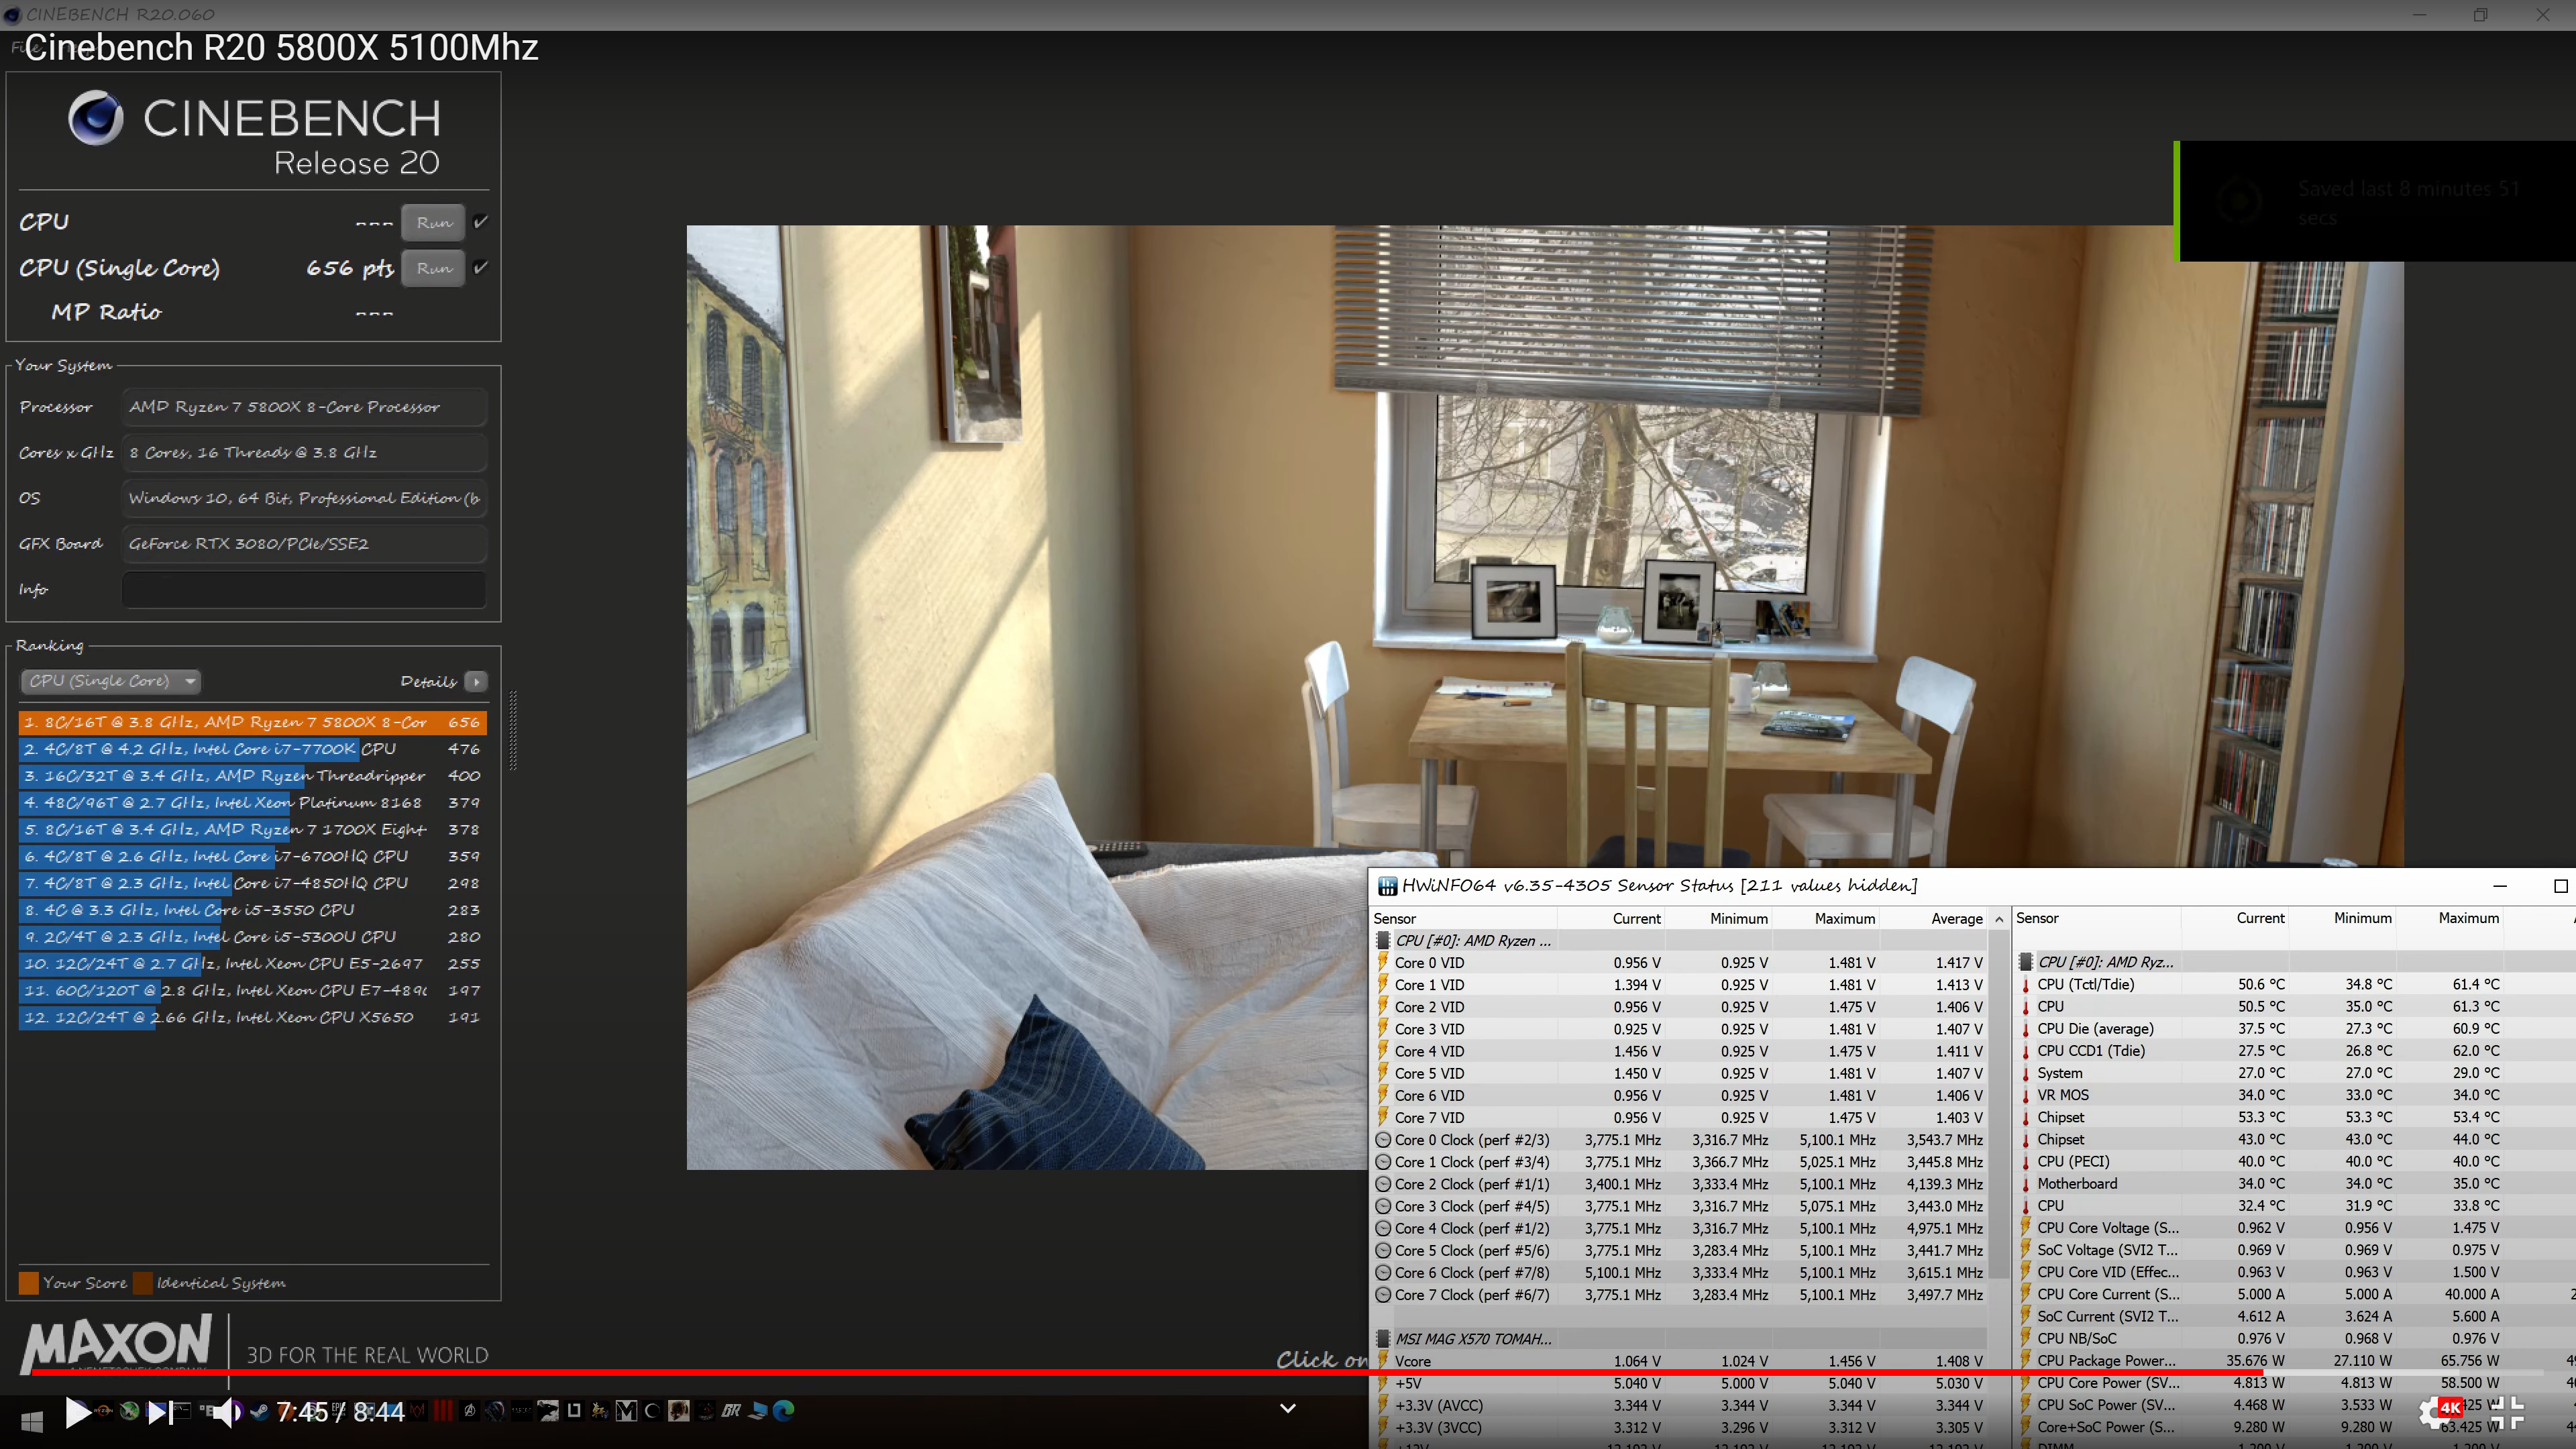Run the CPU multi-core benchmark
Image resolution: width=2576 pixels, height=1449 pixels.
click(x=434, y=223)
